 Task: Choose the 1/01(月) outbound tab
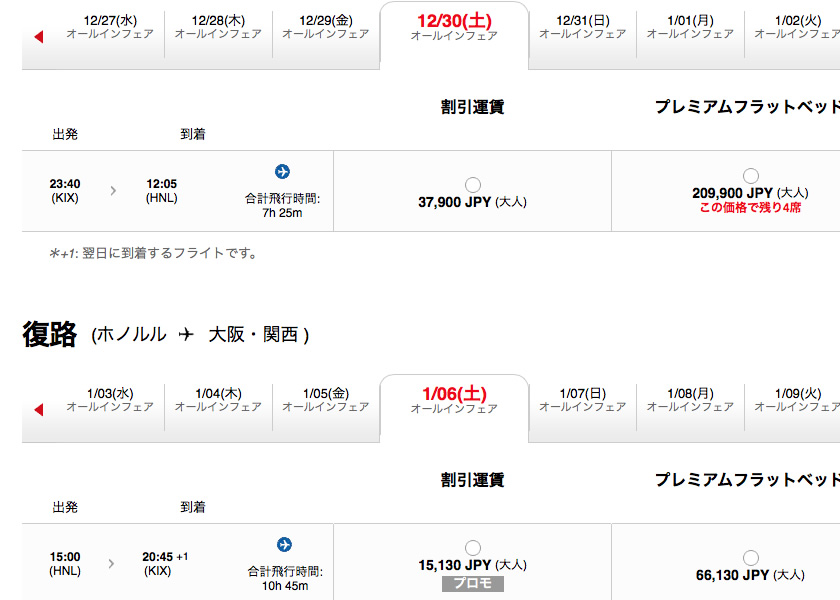tap(691, 27)
